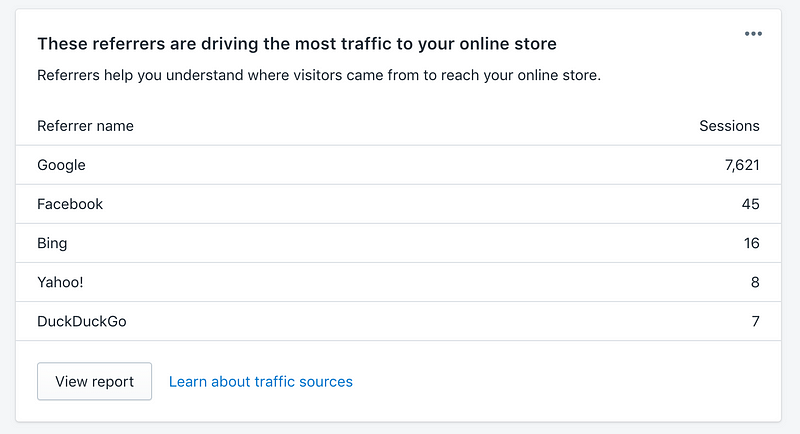Click Bing's 16 sessions value
This screenshot has width=800, height=434.
(x=752, y=243)
